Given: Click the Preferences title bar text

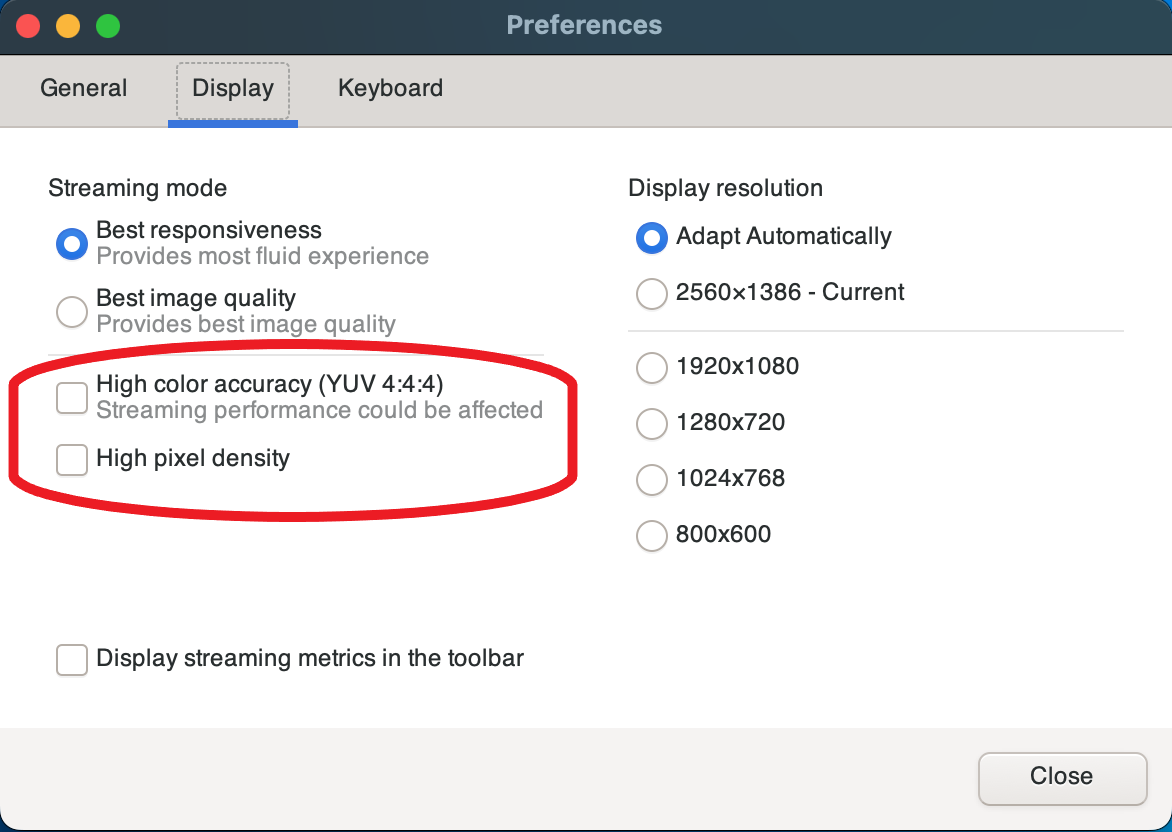Looking at the screenshot, I should (x=584, y=25).
